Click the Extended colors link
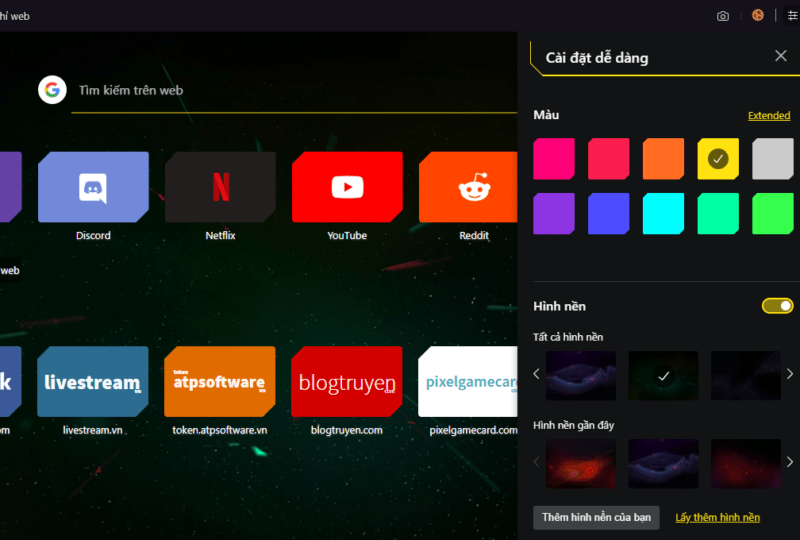Image resolution: width=800 pixels, height=540 pixels. tap(769, 115)
